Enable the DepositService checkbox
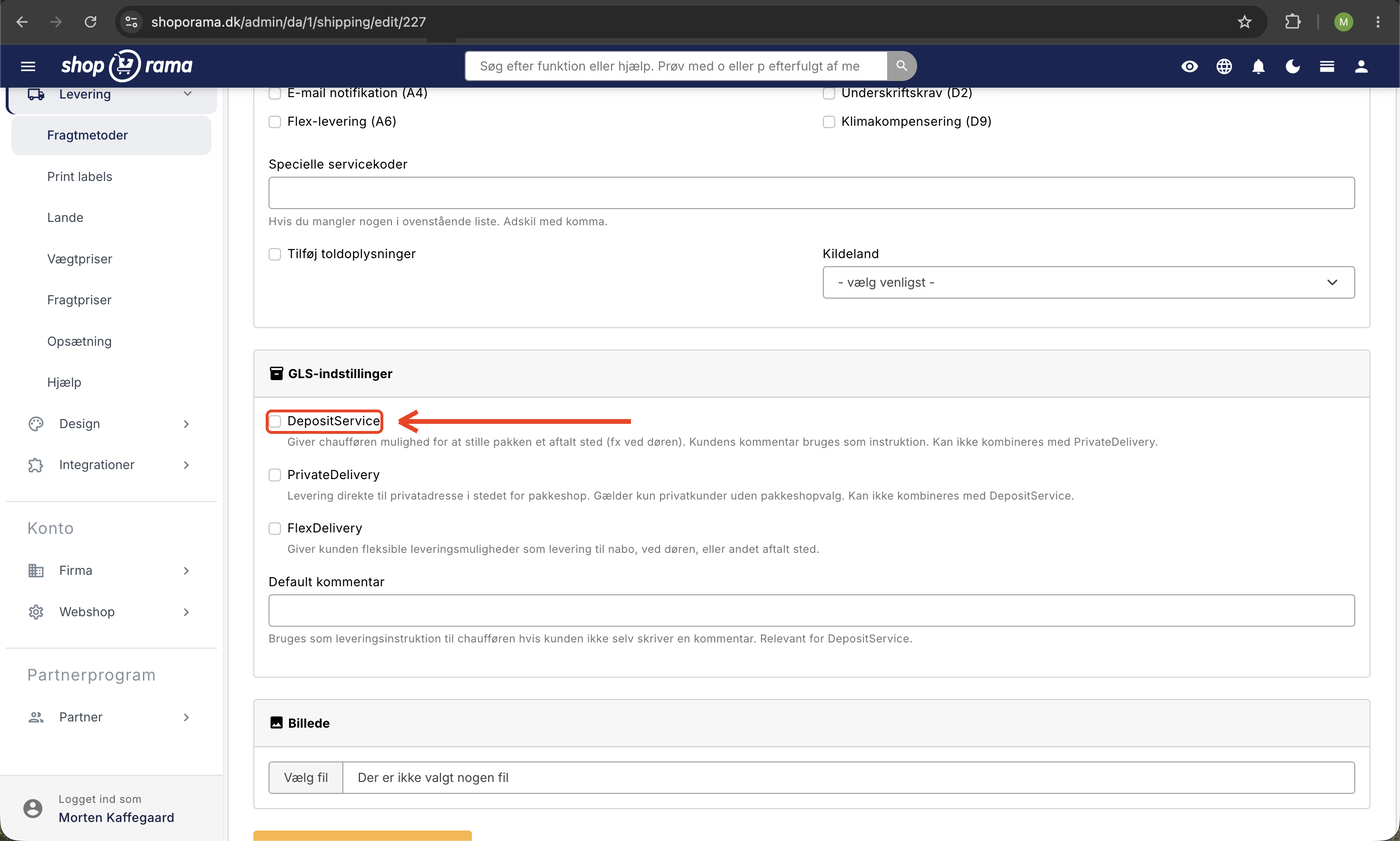Screen dimensions: 1400x841 275,422
